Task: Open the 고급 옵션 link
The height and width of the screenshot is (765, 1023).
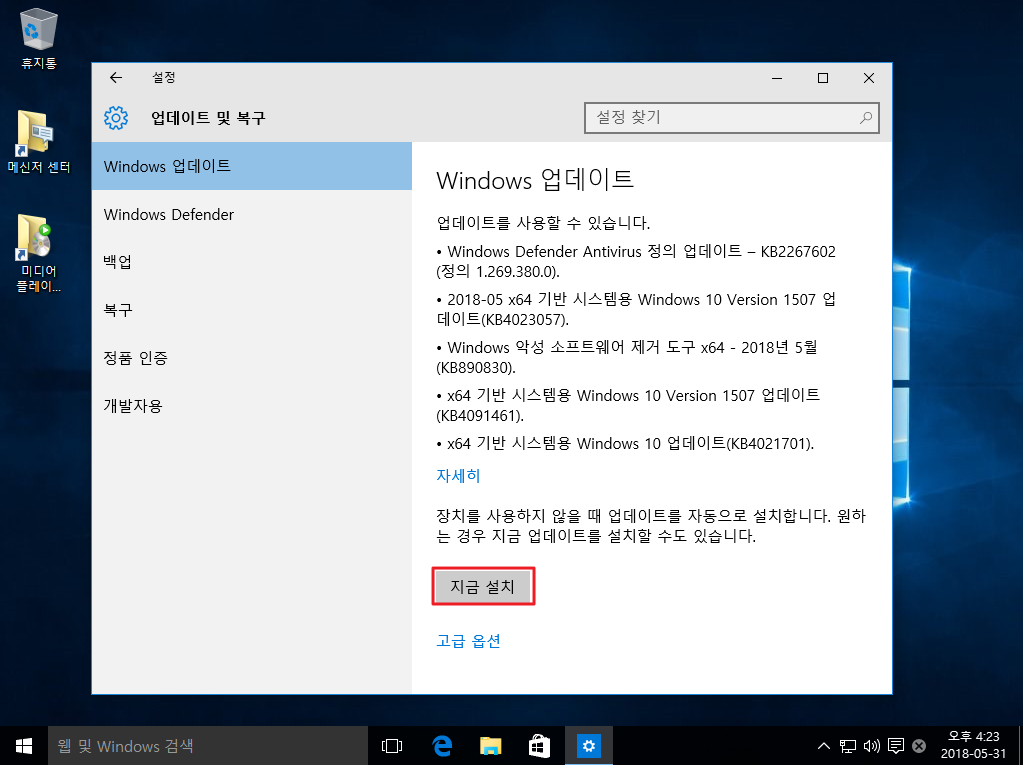Action: pos(468,641)
